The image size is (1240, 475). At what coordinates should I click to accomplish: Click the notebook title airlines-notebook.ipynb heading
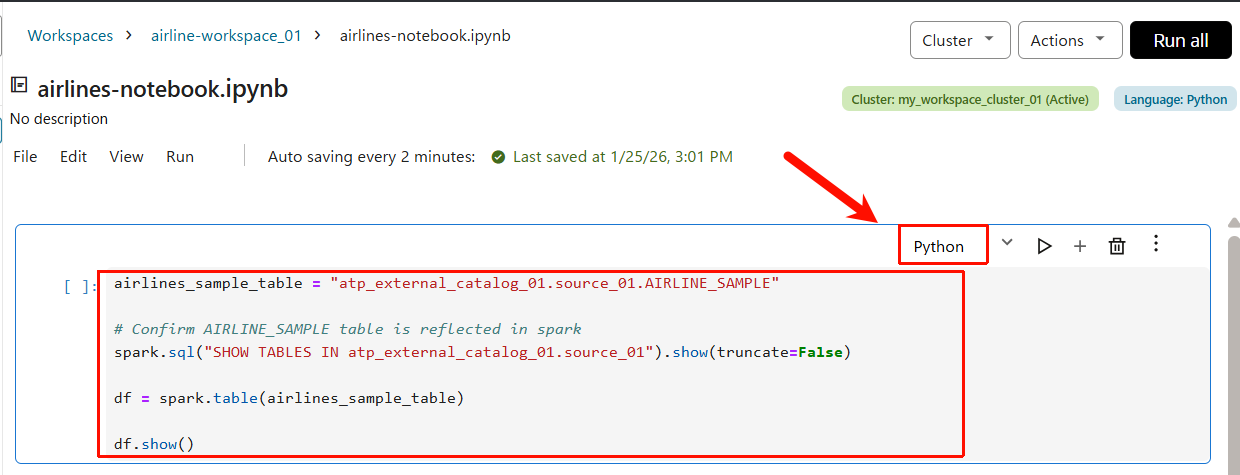pyautogui.click(x=163, y=88)
